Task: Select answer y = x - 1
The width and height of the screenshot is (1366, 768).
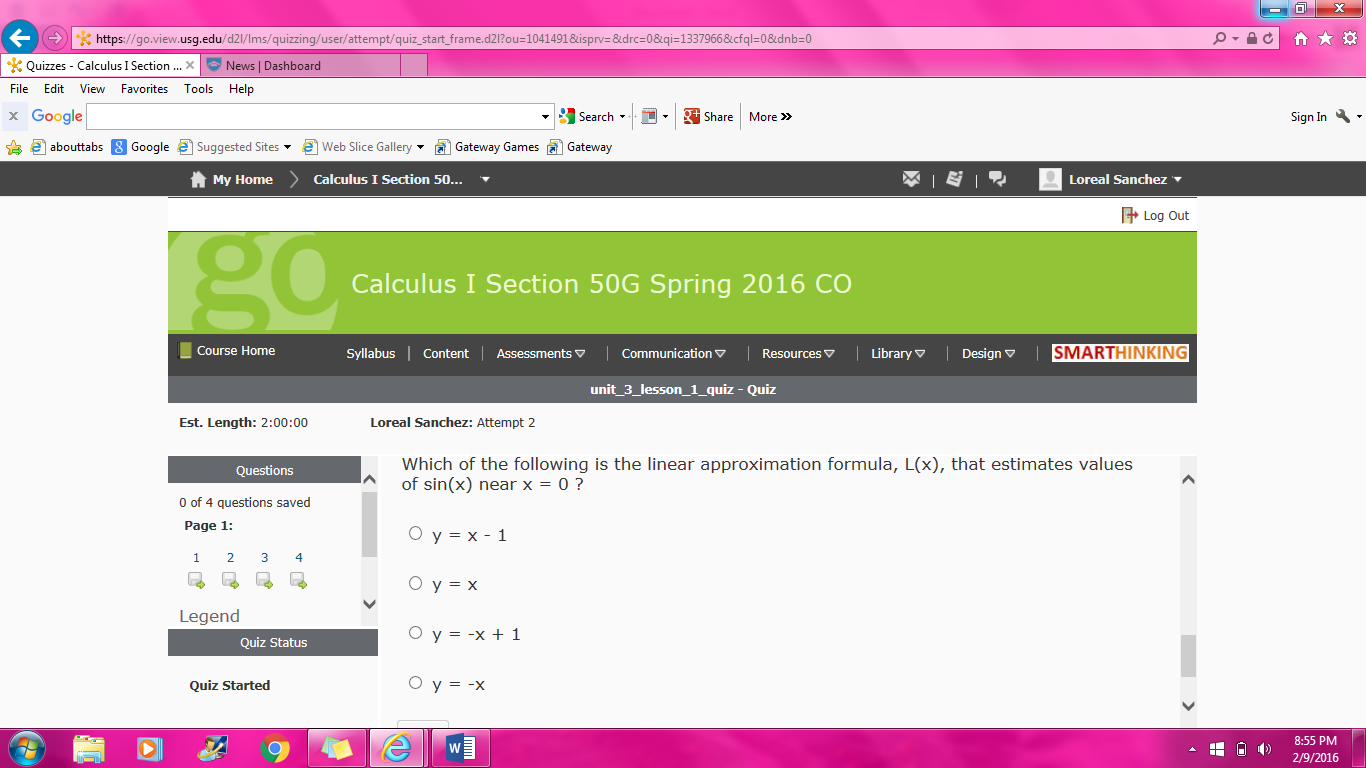Action: tap(415, 533)
